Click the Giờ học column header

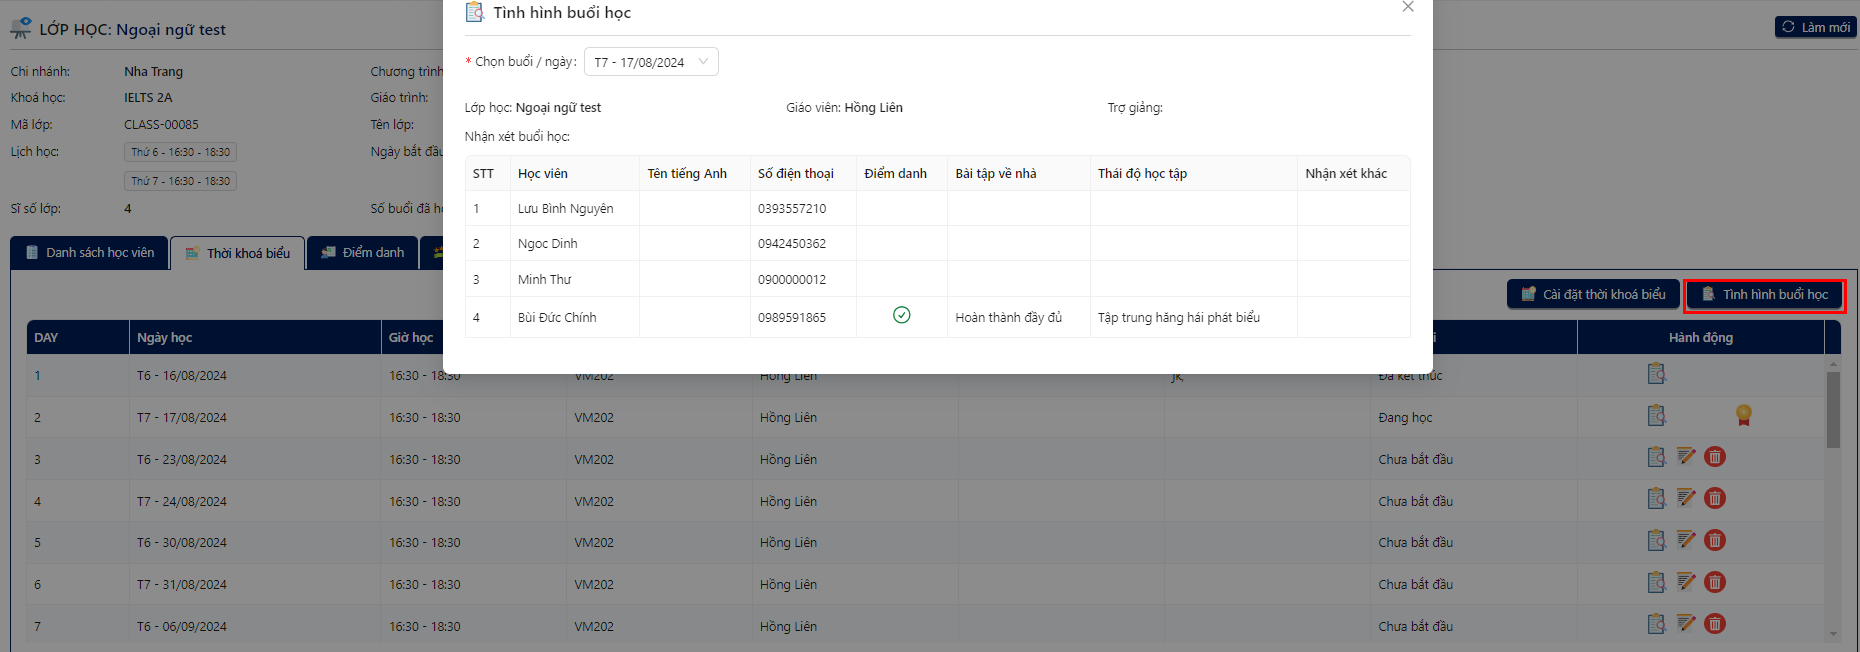pyautogui.click(x=411, y=338)
